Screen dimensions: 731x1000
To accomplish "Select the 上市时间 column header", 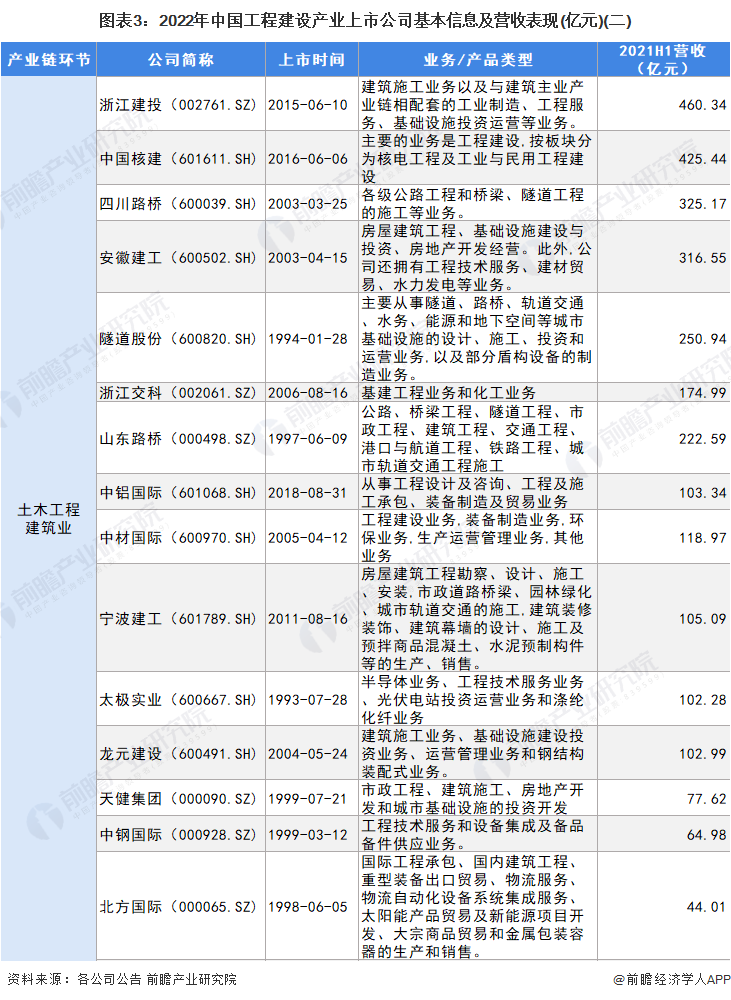I will coord(312,60).
